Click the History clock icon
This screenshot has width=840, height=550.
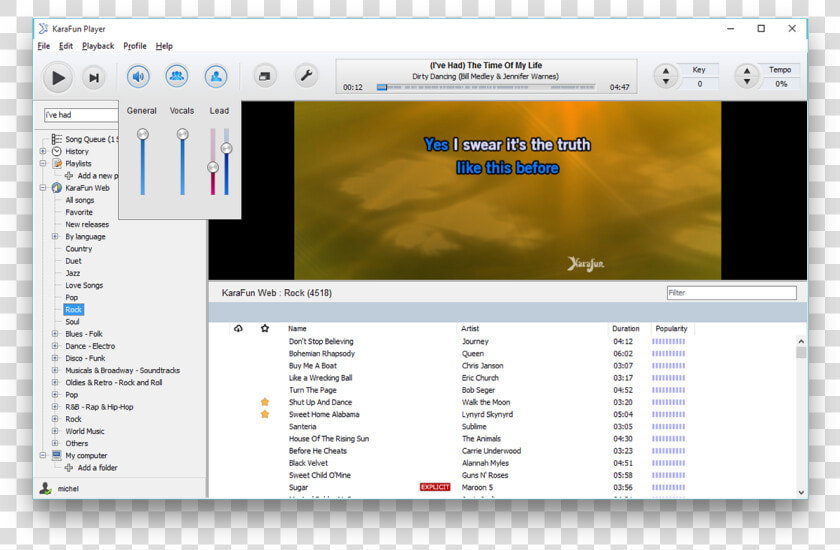(57, 152)
